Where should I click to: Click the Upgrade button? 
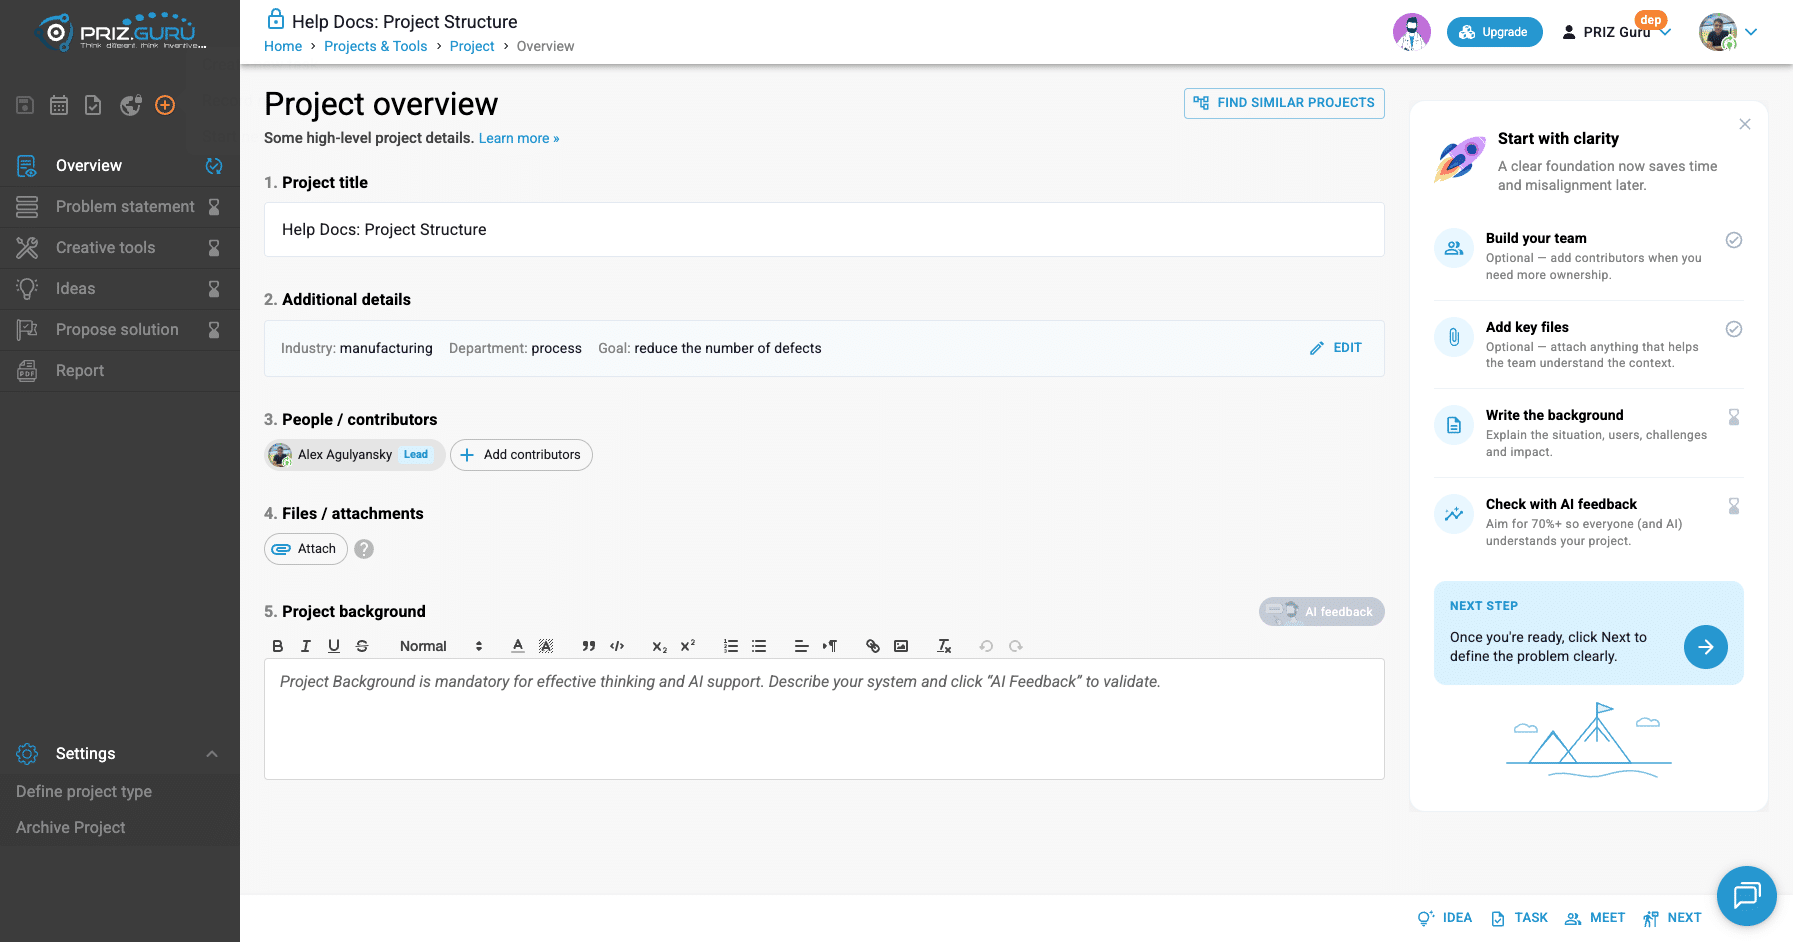[1494, 32]
